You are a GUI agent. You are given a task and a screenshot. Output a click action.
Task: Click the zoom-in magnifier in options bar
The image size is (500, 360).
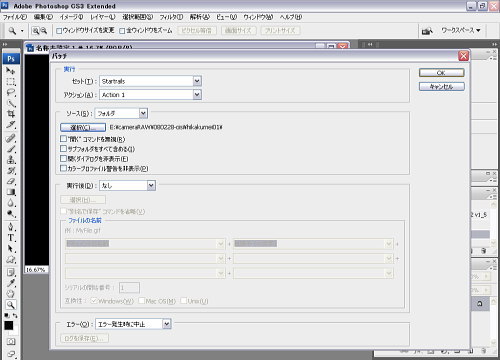point(35,31)
